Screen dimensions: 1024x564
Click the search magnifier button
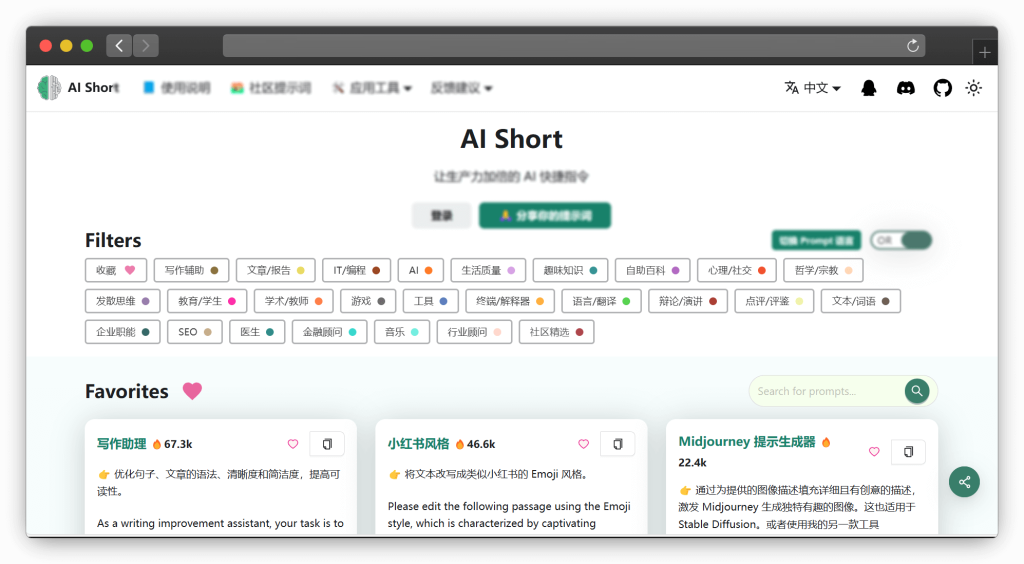click(917, 391)
